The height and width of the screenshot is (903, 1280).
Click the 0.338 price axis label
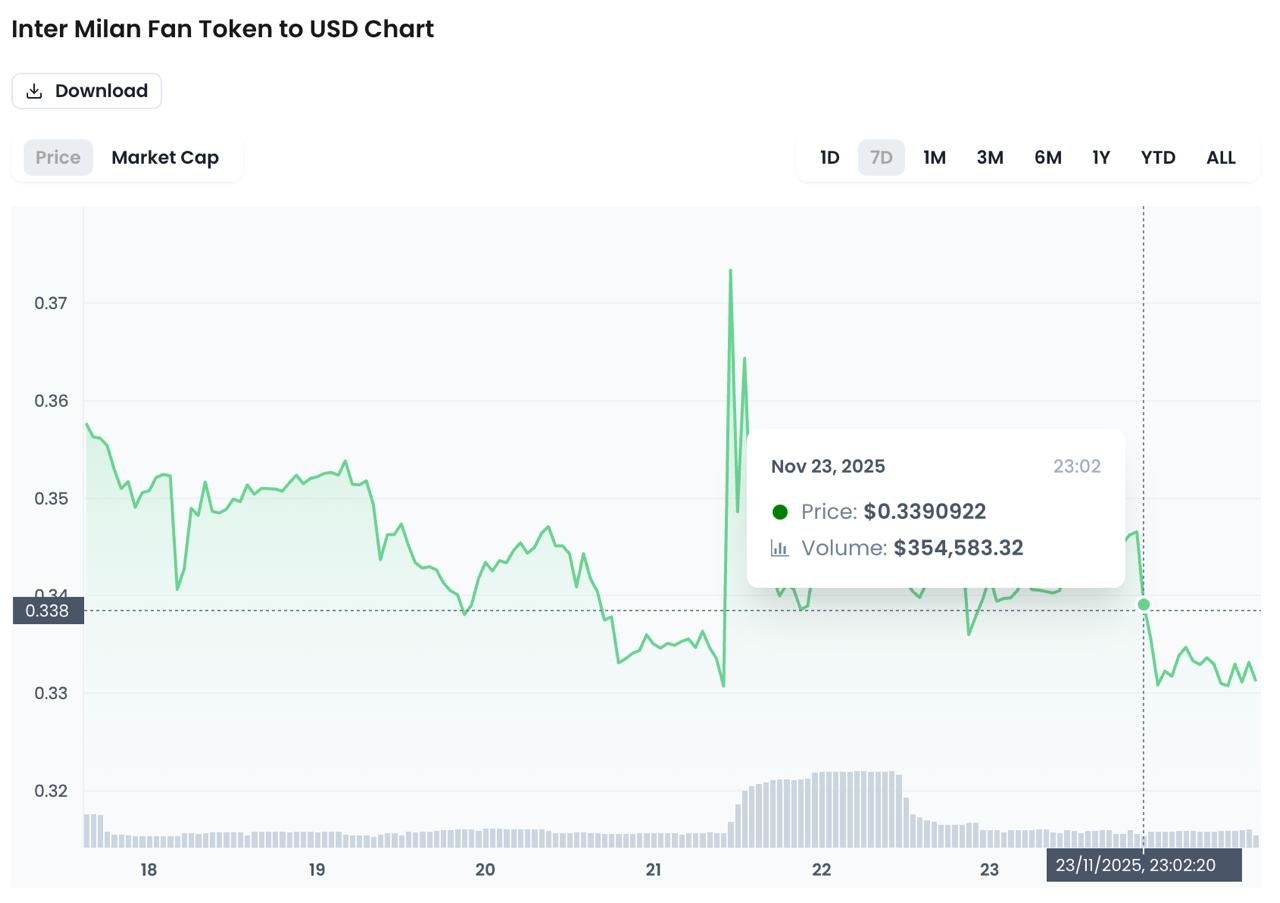[47, 610]
